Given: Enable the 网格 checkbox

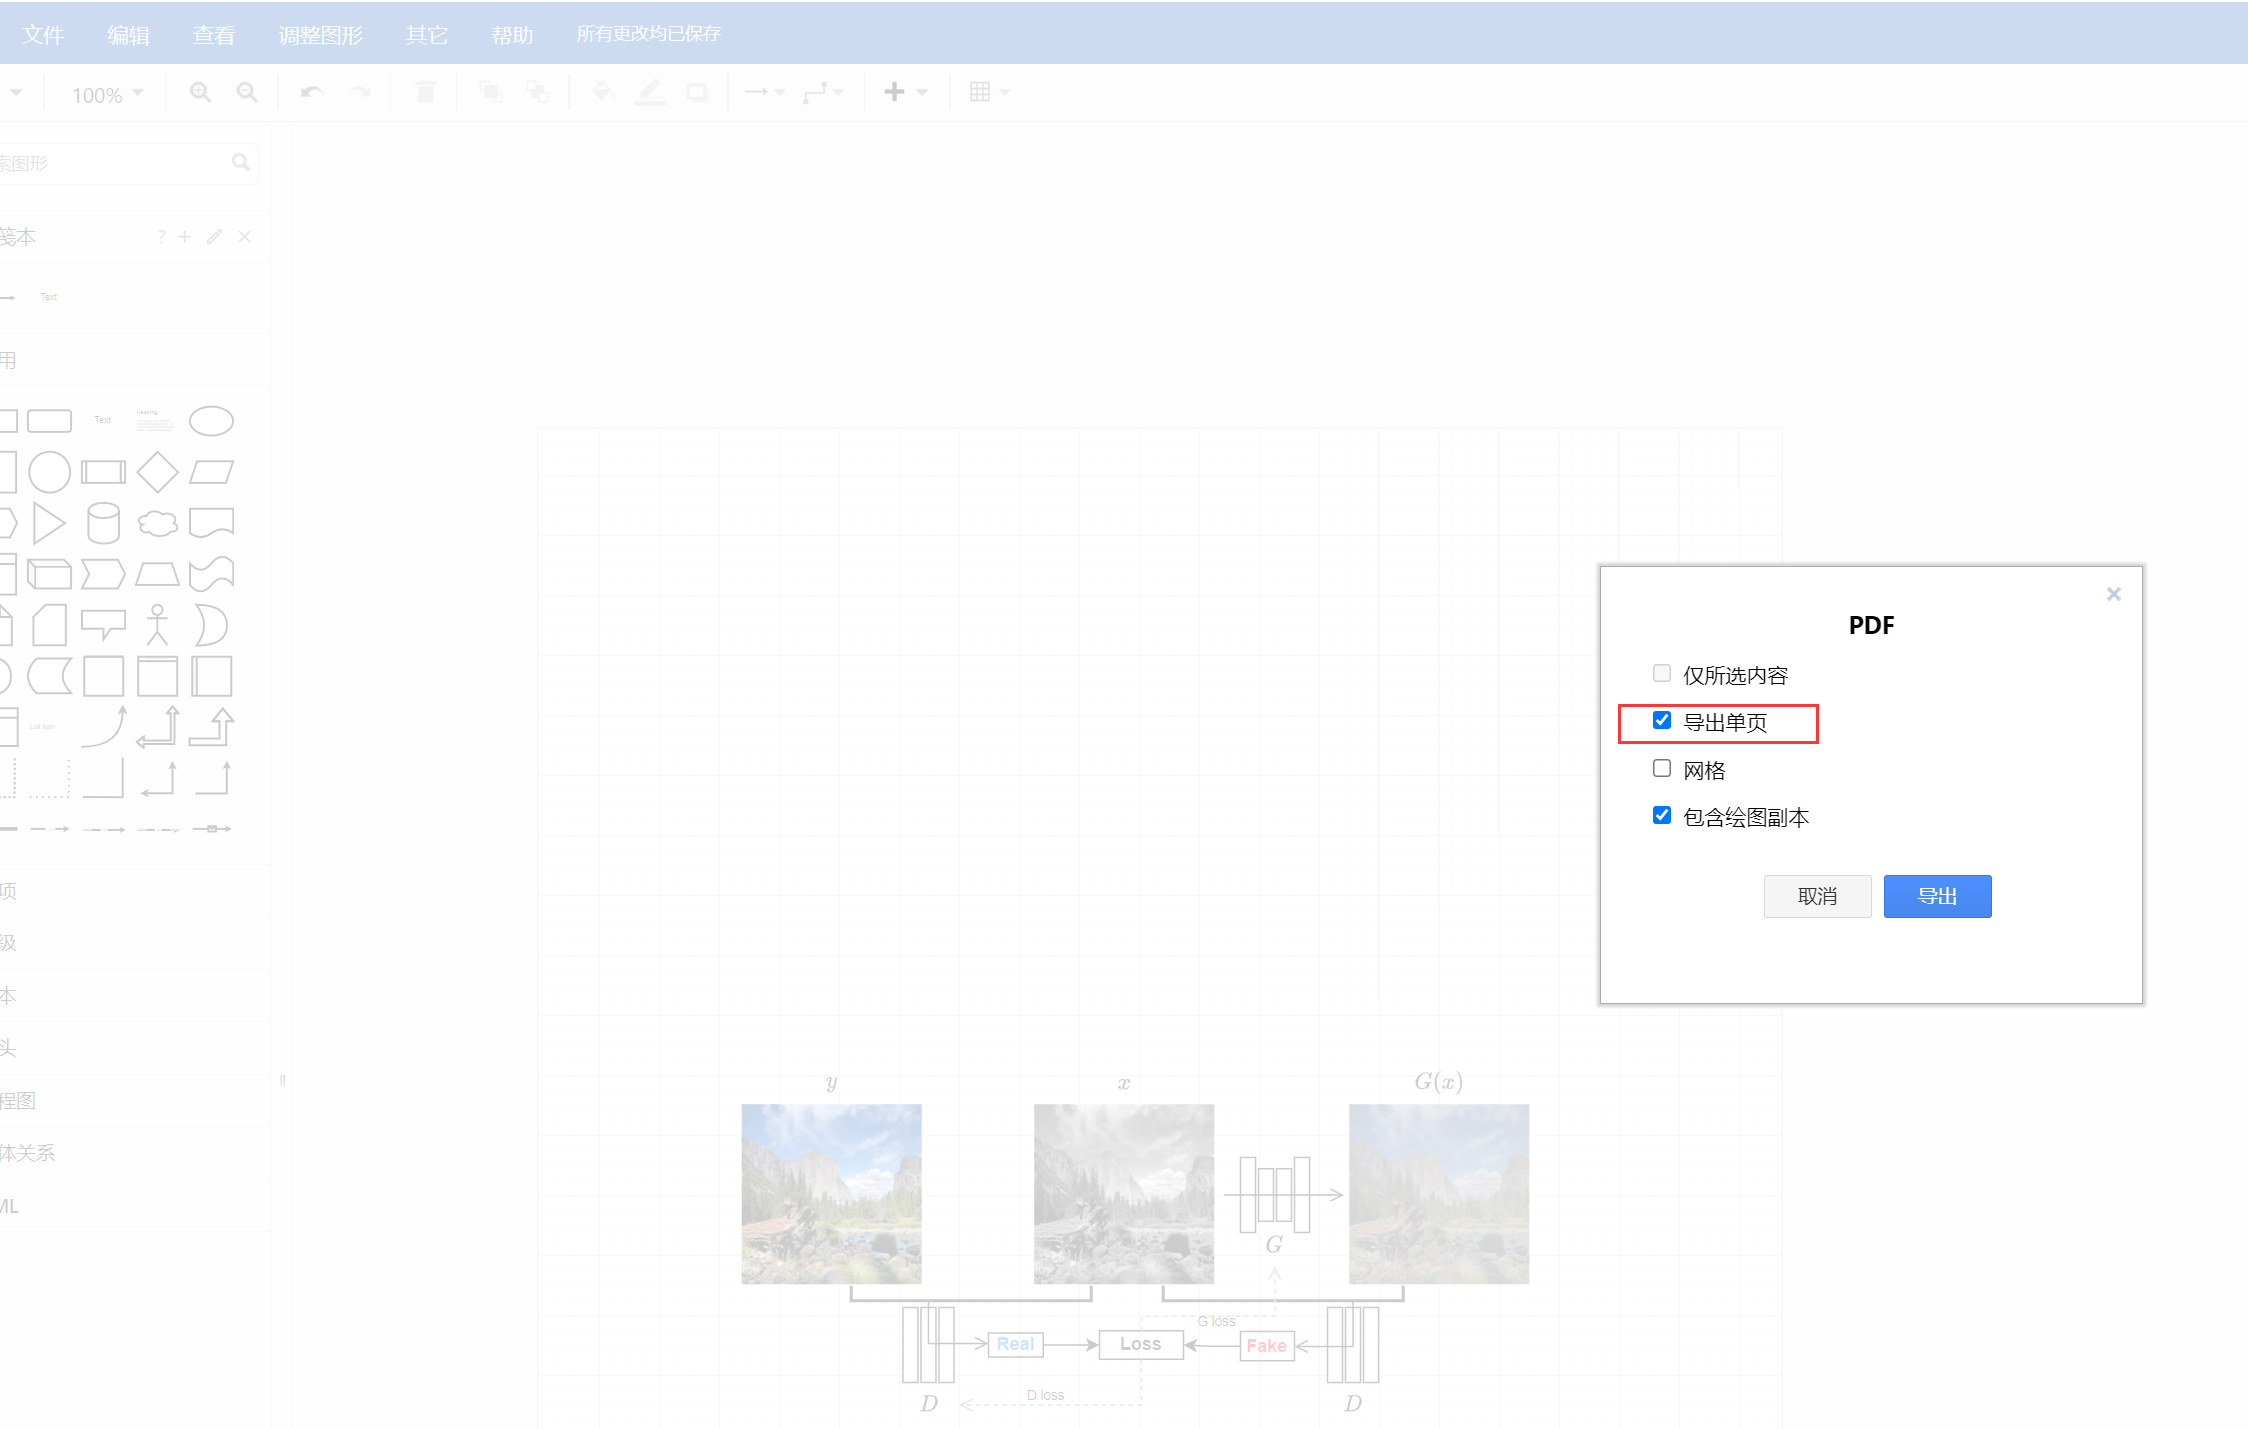Looking at the screenshot, I should tap(1662, 768).
